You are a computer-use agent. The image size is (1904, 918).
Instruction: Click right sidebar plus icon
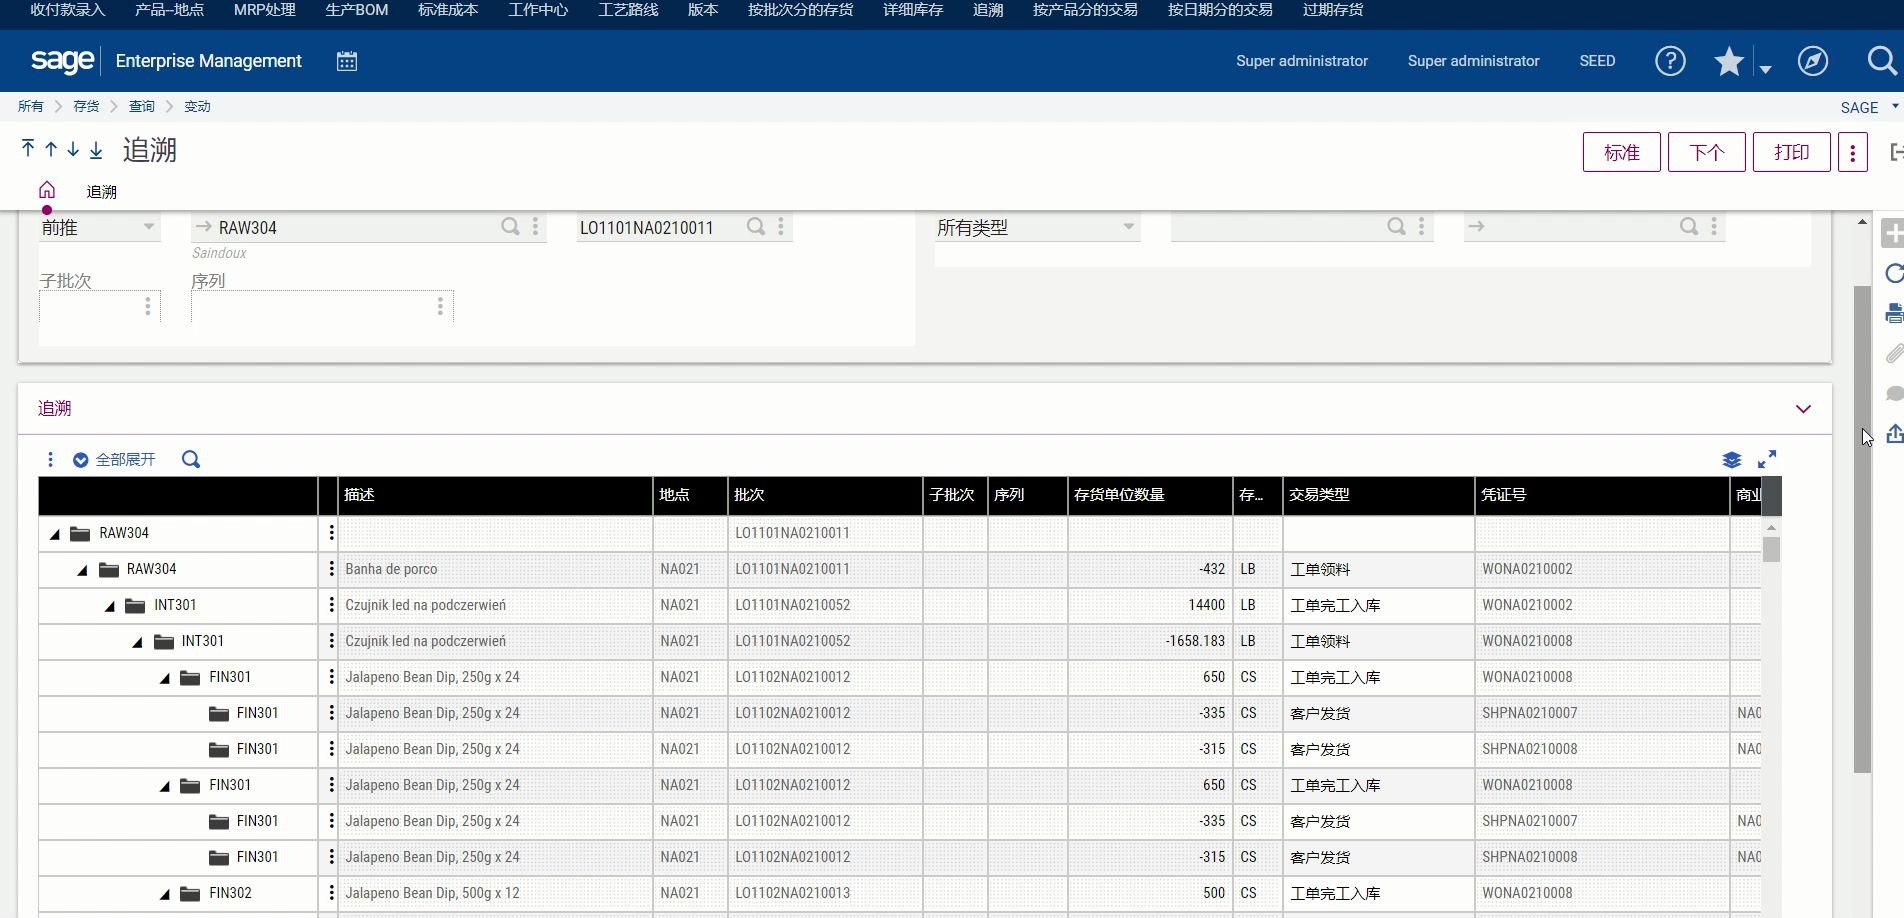click(x=1892, y=234)
